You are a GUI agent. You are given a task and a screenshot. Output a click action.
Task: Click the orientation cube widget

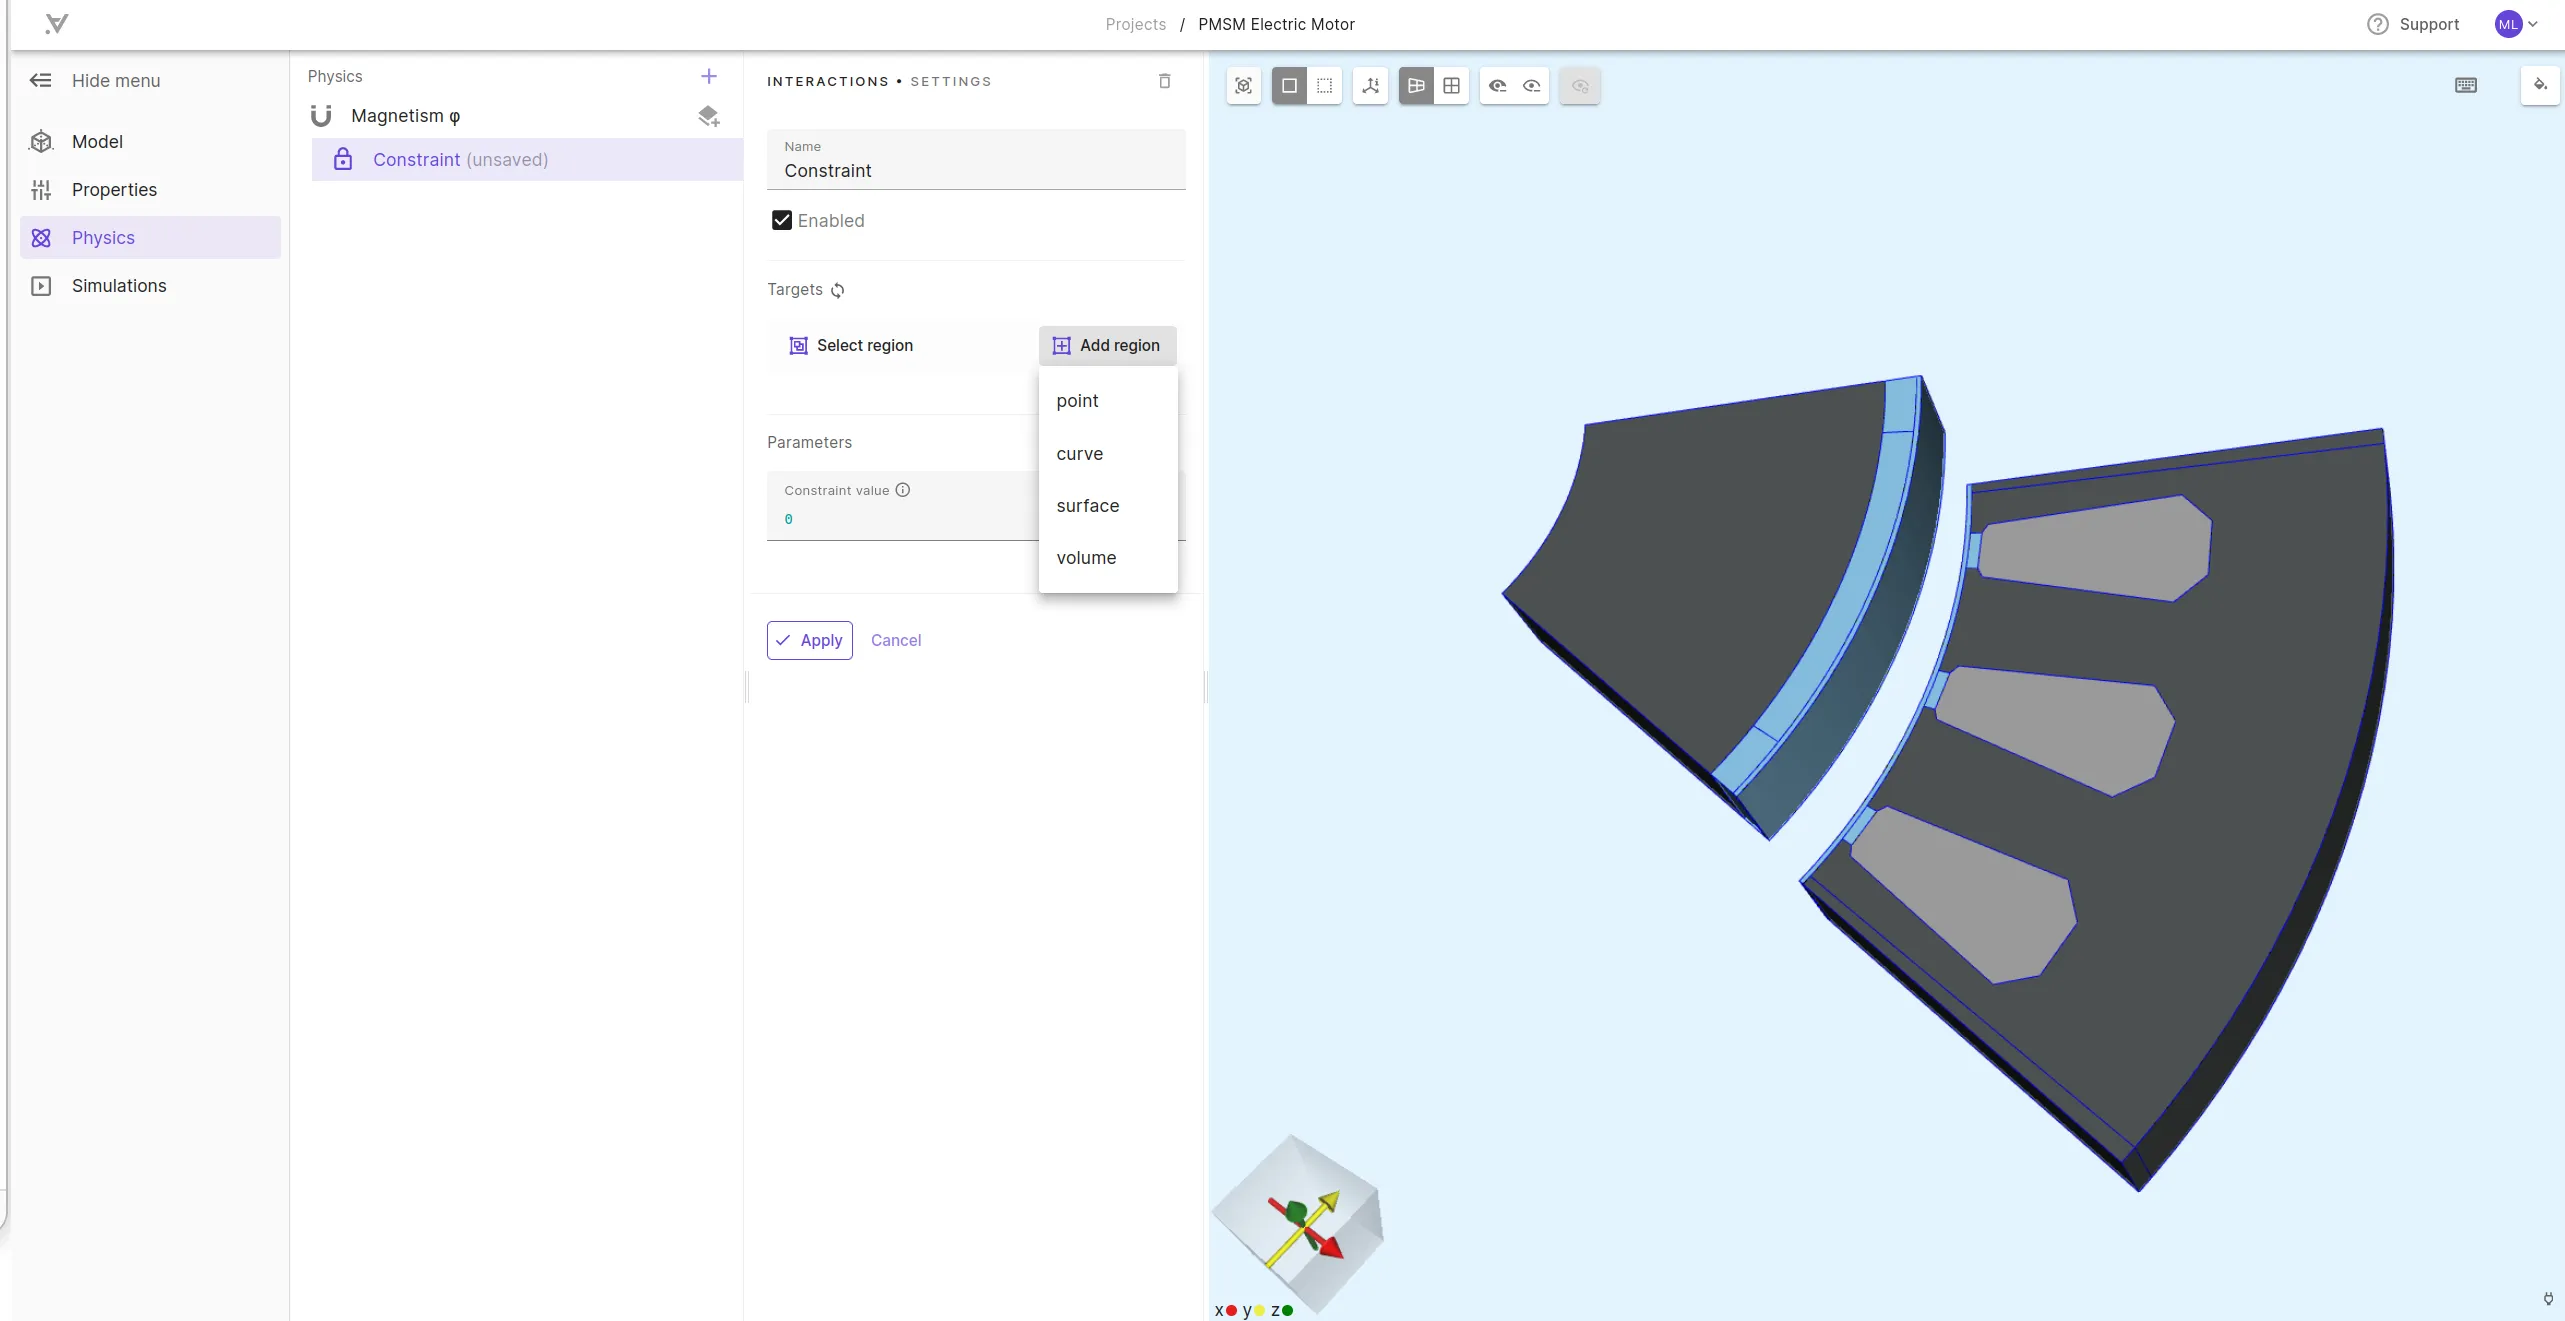click(1297, 1223)
